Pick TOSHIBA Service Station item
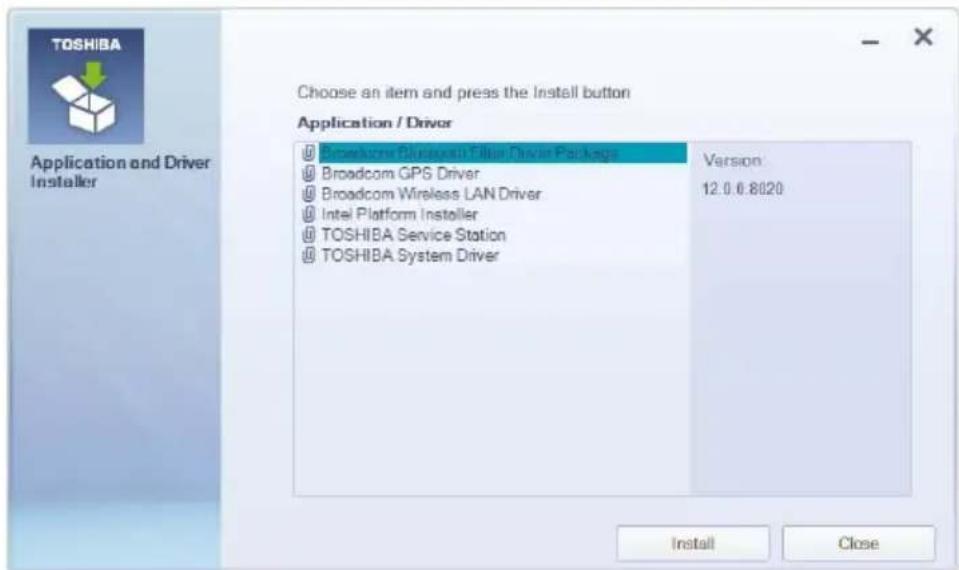959x570 pixels. (413, 235)
